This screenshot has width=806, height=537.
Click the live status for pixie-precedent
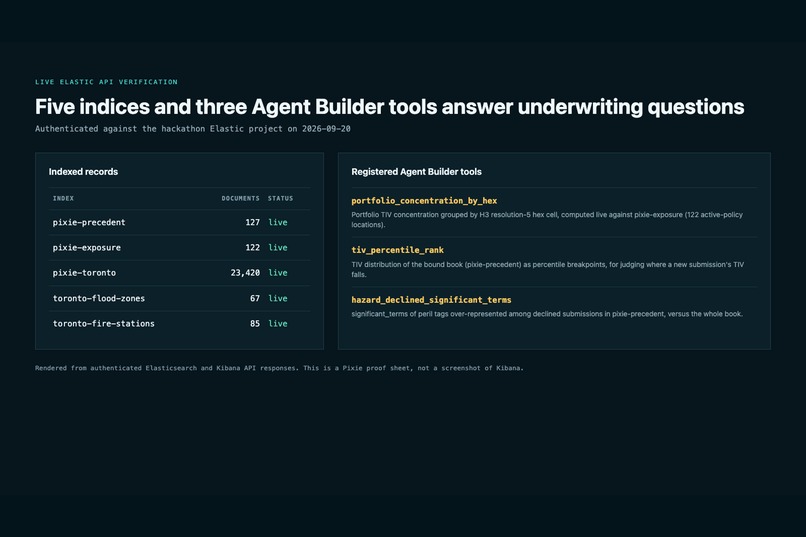coord(278,223)
